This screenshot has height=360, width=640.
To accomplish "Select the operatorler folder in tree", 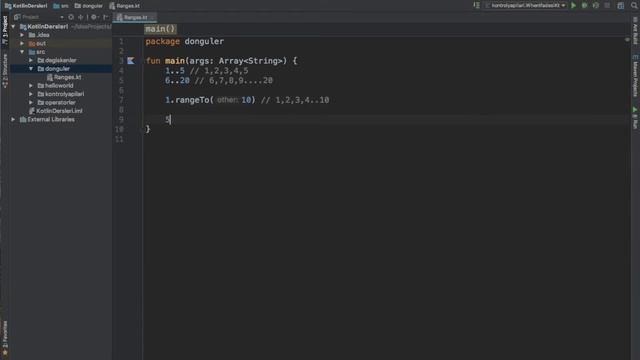I will pyautogui.click(x=56, y=102).
